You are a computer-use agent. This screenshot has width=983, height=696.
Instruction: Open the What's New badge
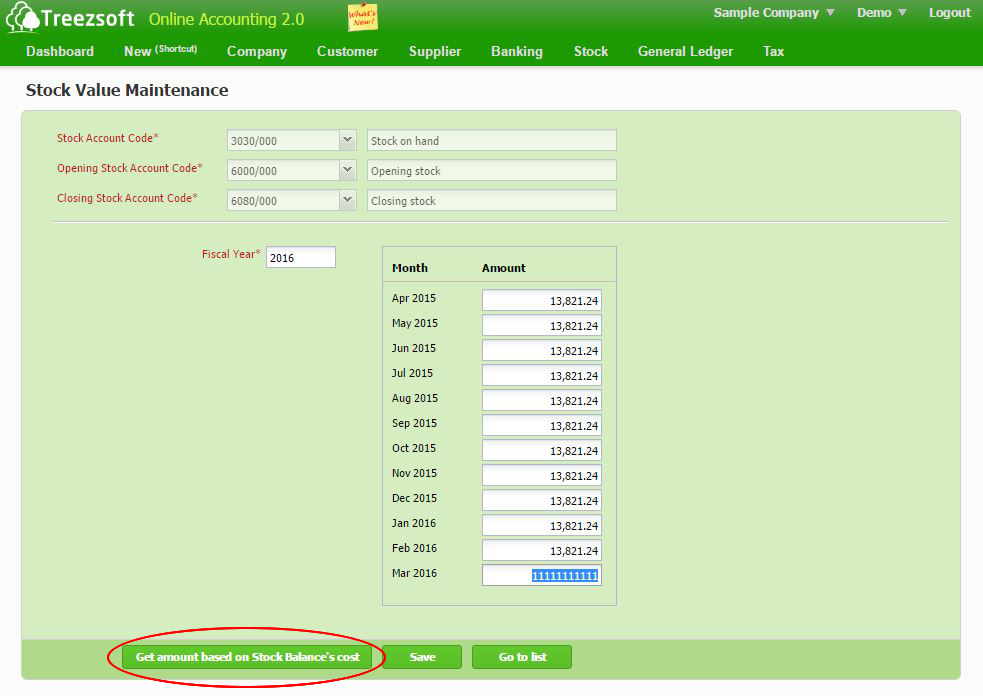coord(362,17)
